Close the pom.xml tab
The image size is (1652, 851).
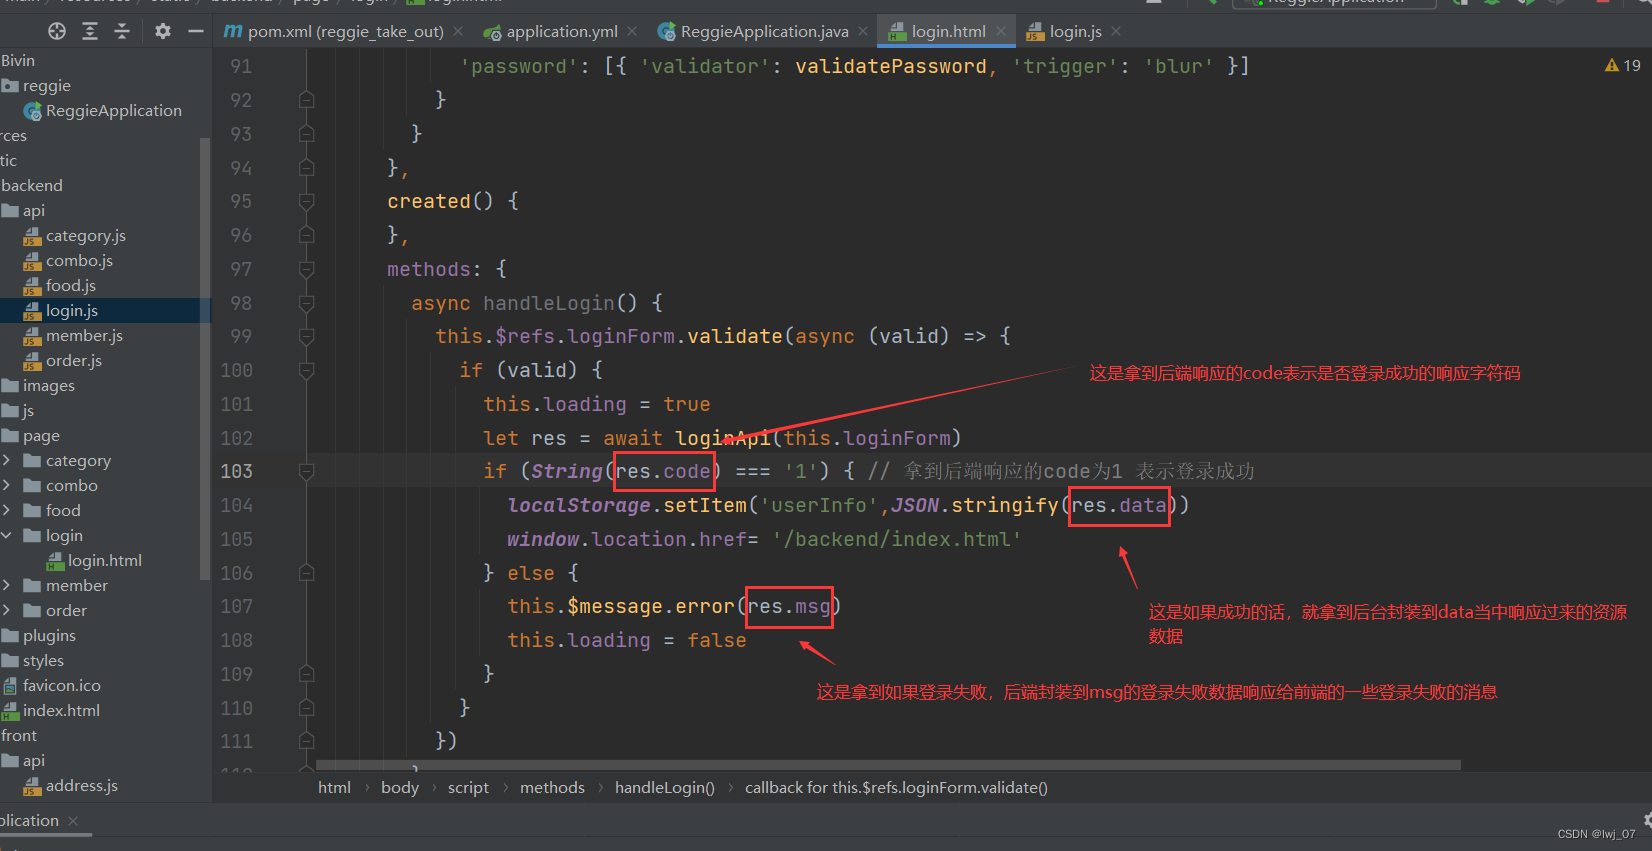point(458,31)
